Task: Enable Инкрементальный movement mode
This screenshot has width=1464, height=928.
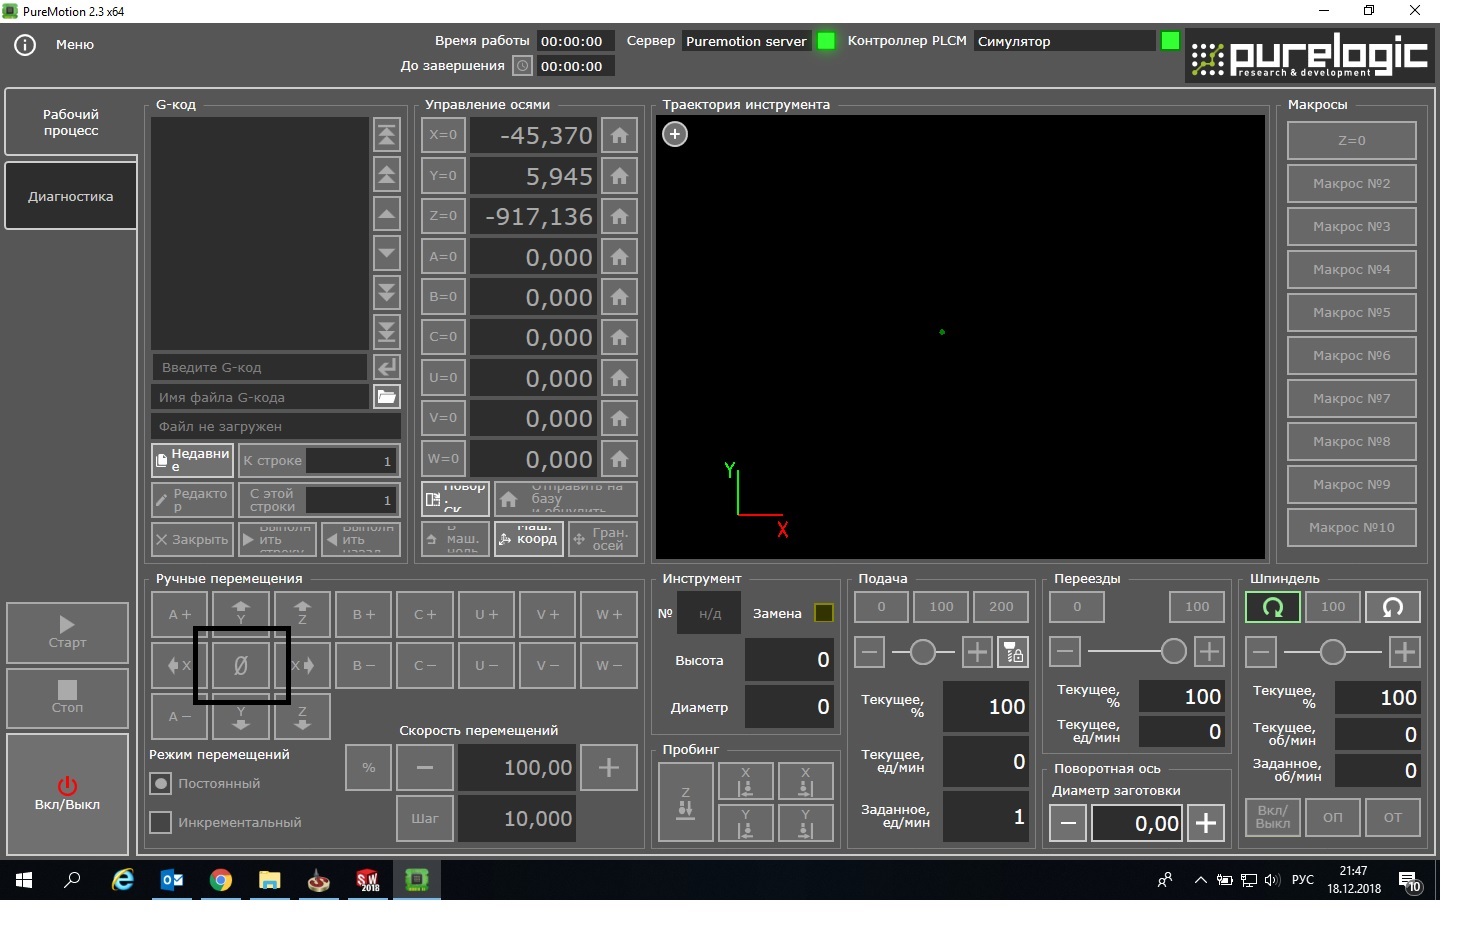Action: coord(160,822)
